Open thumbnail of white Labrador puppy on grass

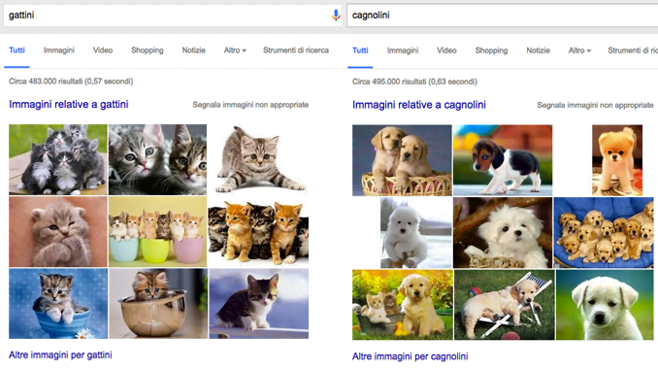tap(605, 305)
